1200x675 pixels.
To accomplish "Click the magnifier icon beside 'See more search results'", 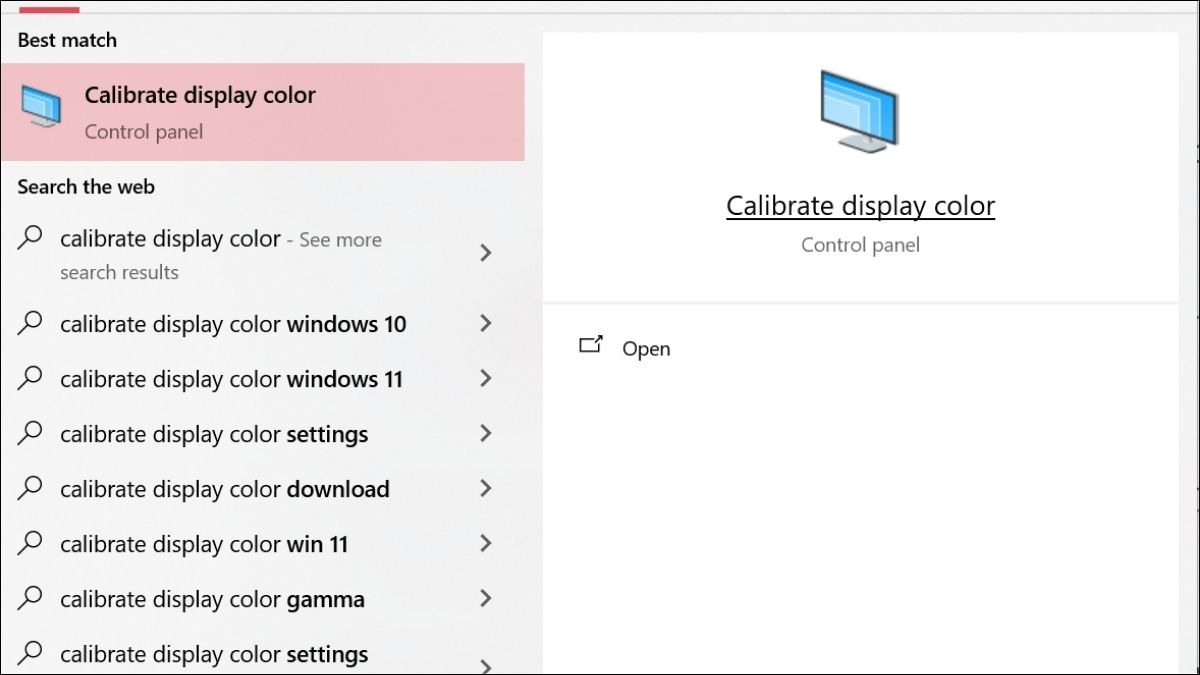I will coord(31,239).
